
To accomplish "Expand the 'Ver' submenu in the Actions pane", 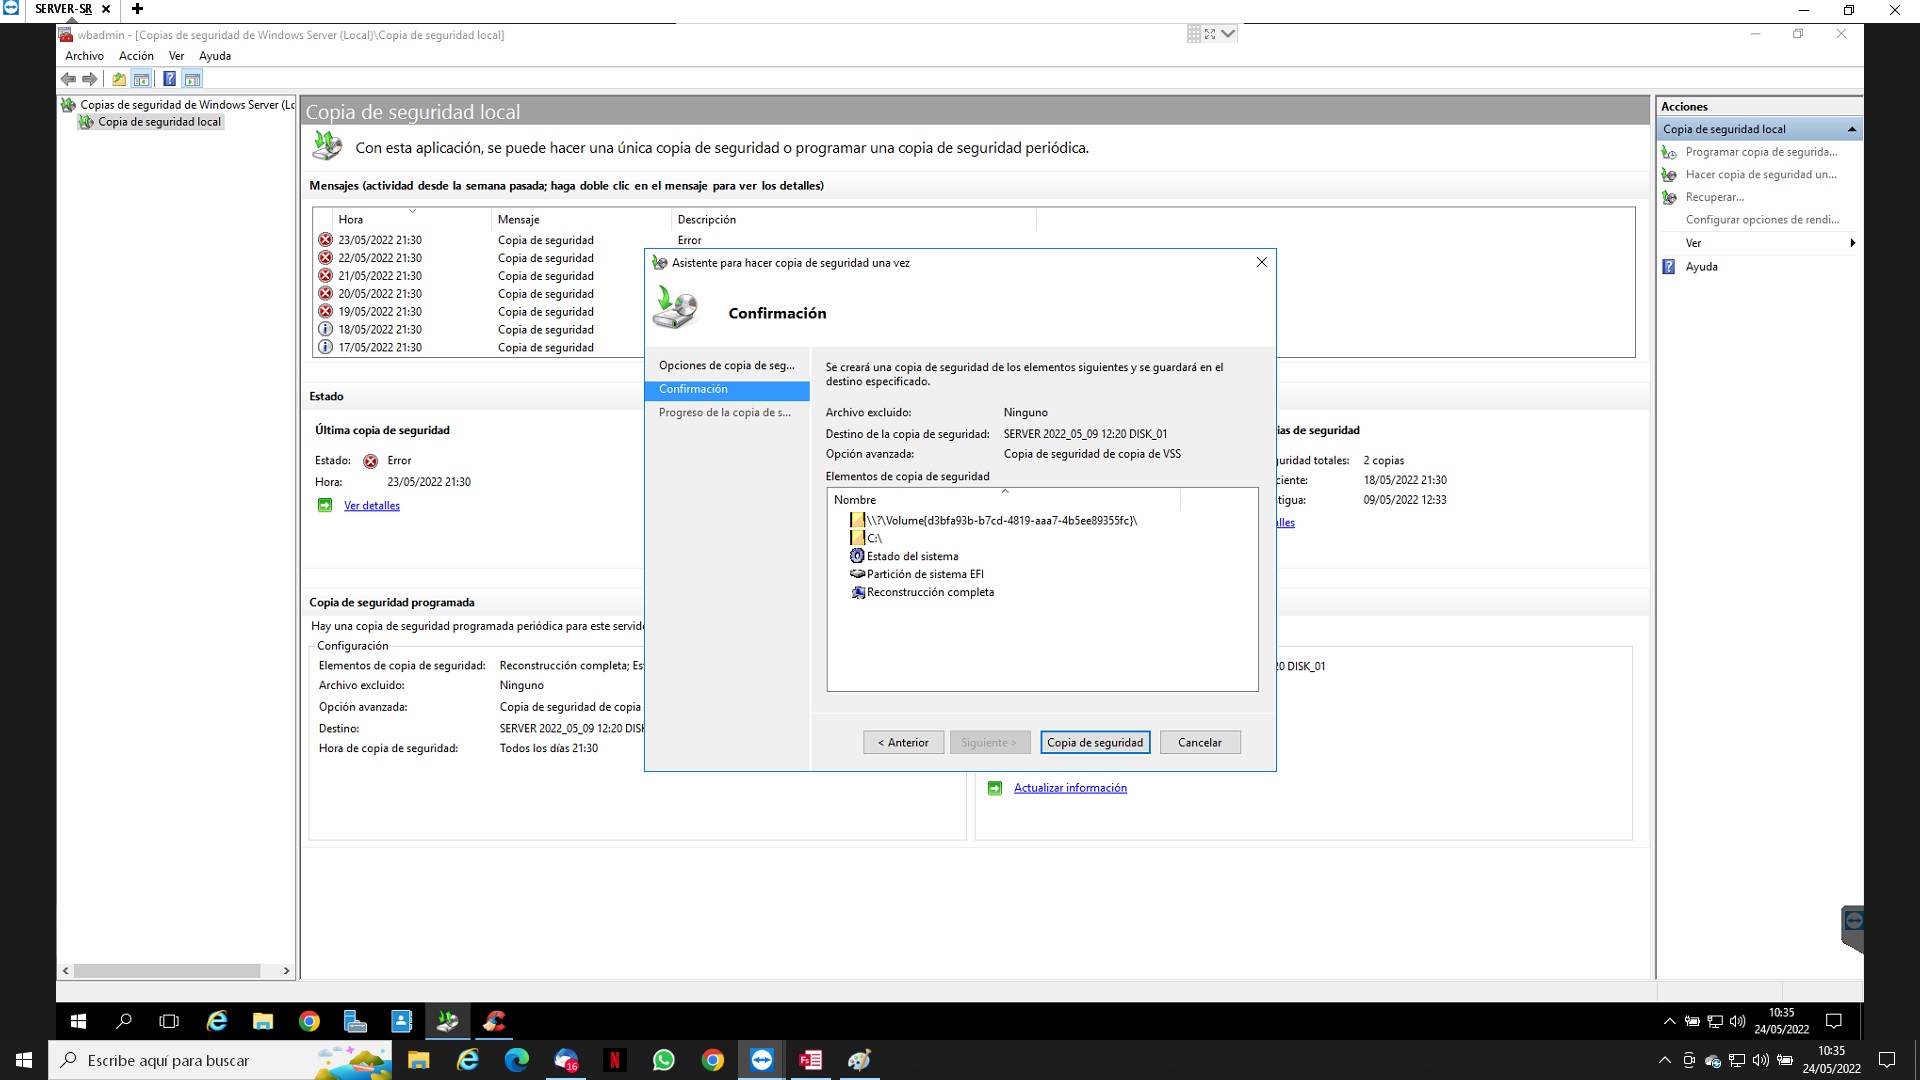I will point(1692,242).
